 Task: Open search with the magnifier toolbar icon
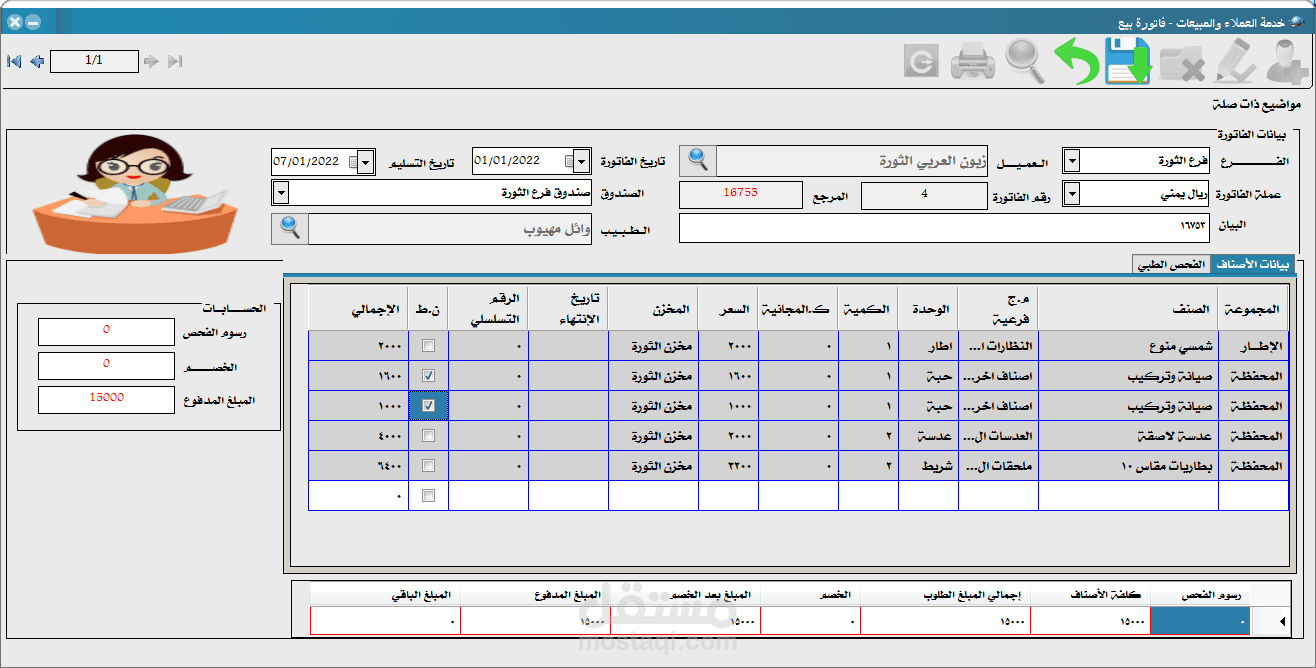tap(1025, 62)
